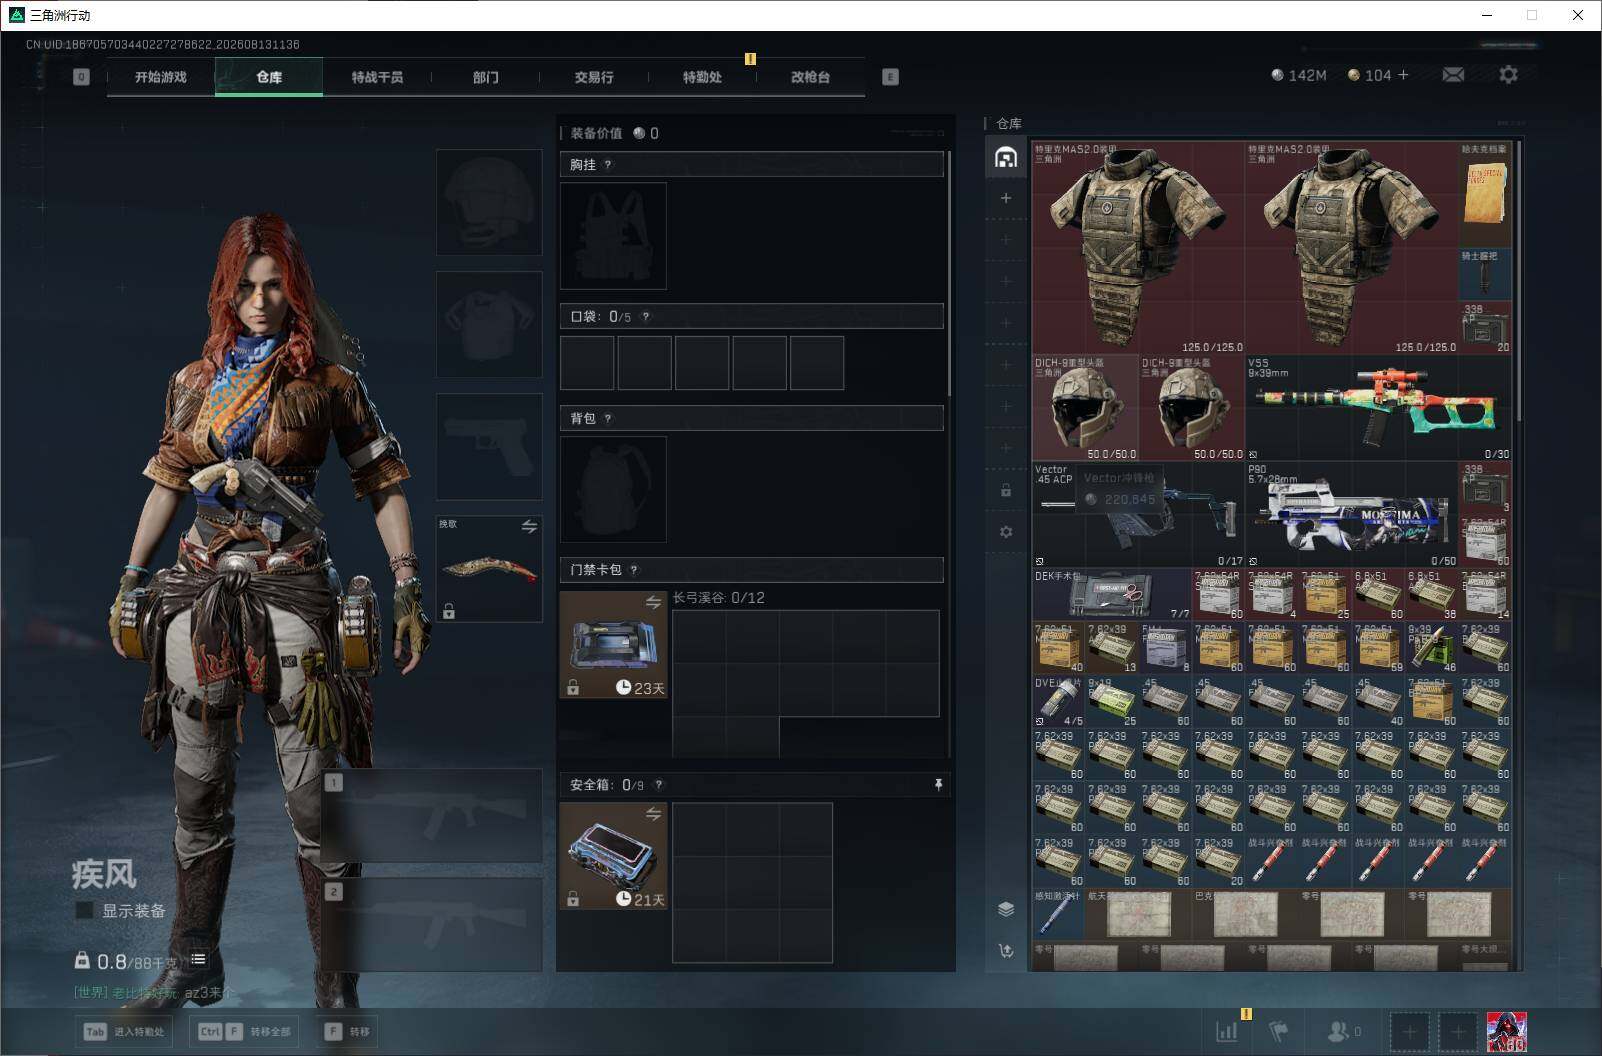The height and width of the screenshot is (1056, 1602).
Task: Click the help icon next to 口袋
Action: tap(646, 317)
